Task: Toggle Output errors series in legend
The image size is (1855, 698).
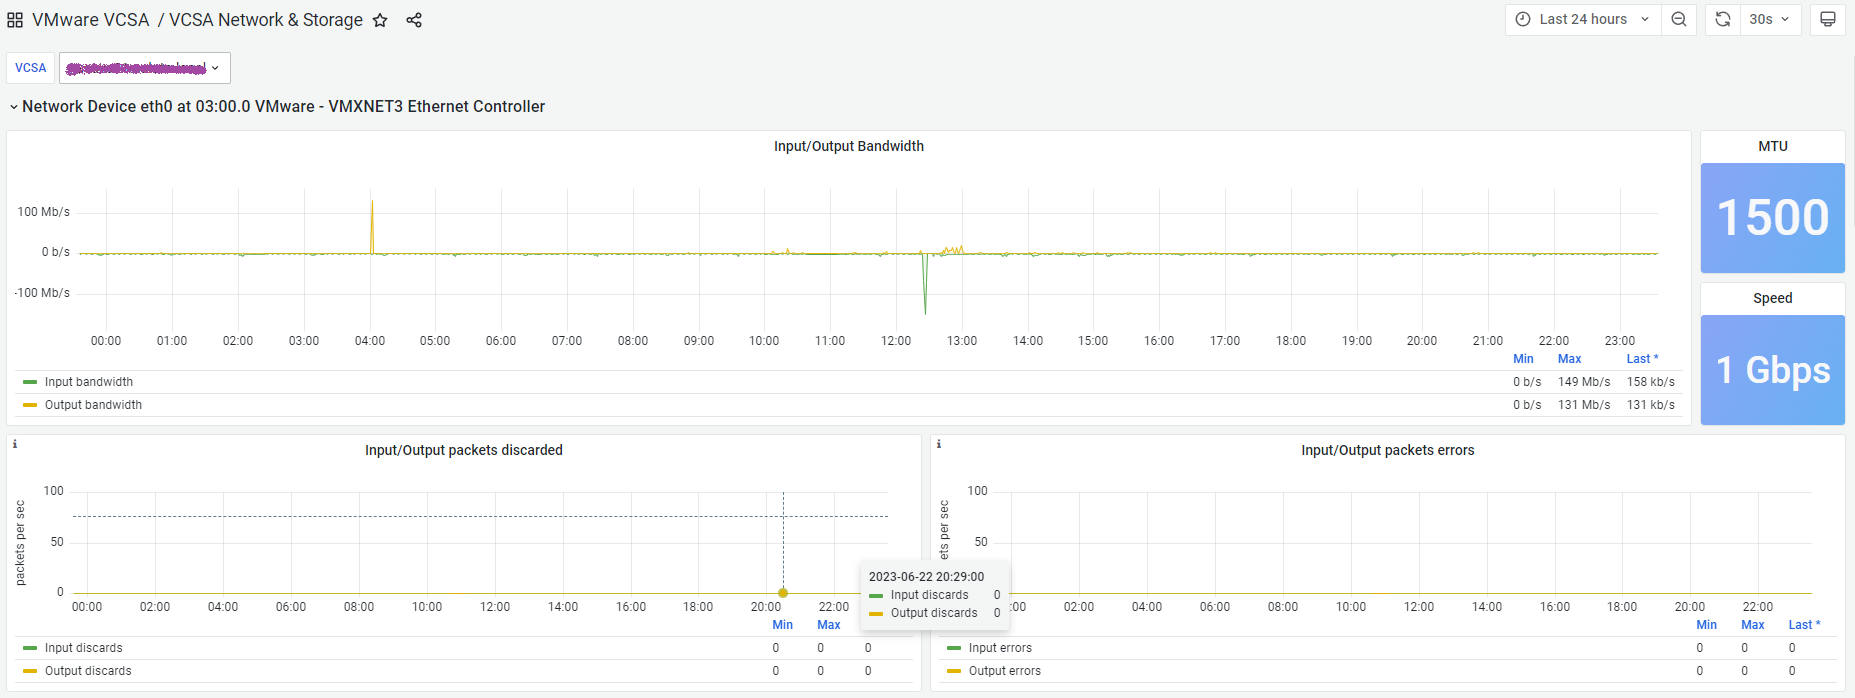Action: 1004,671
